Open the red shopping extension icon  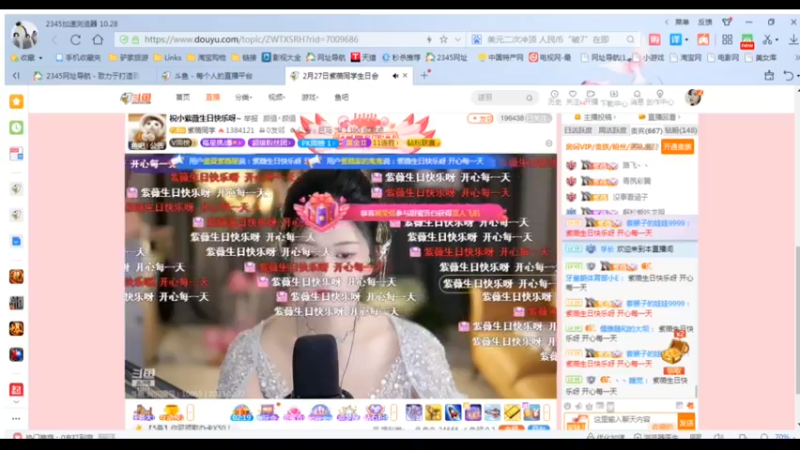click(x=655, y=39)
